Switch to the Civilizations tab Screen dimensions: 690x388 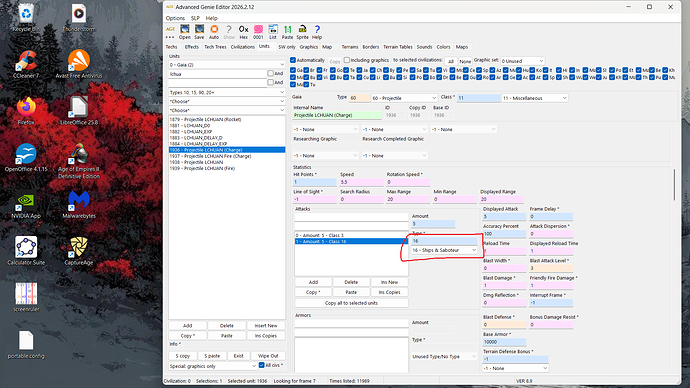(242, 47)
